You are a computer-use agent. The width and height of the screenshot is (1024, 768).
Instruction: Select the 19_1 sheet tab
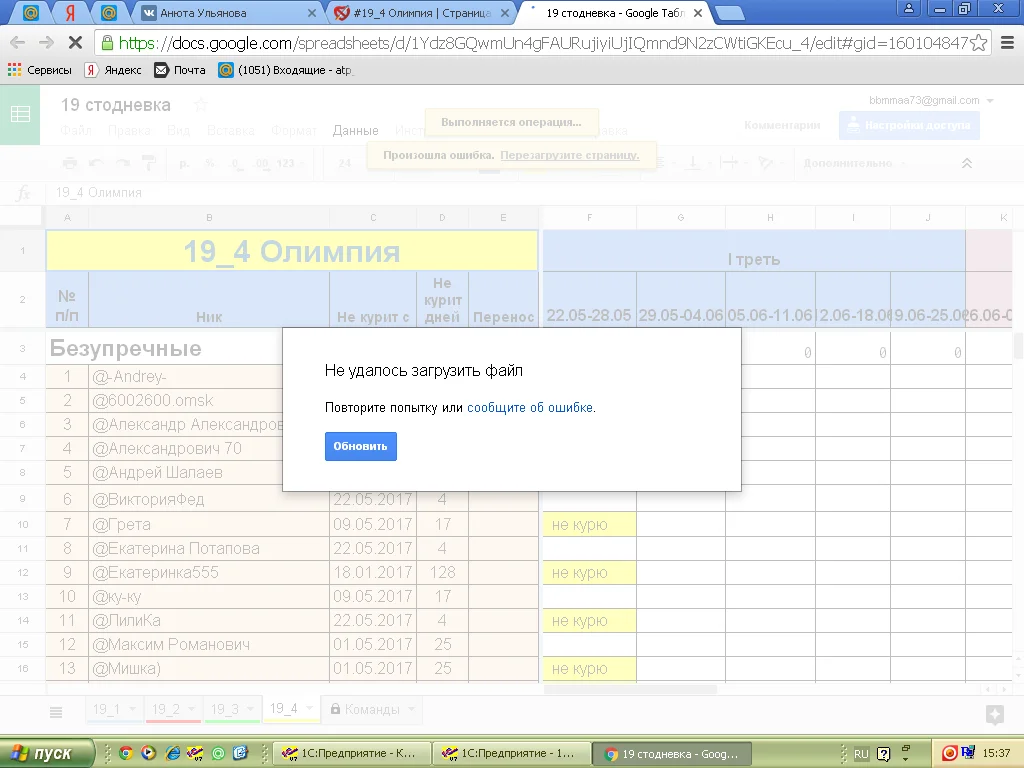point(106,710)
